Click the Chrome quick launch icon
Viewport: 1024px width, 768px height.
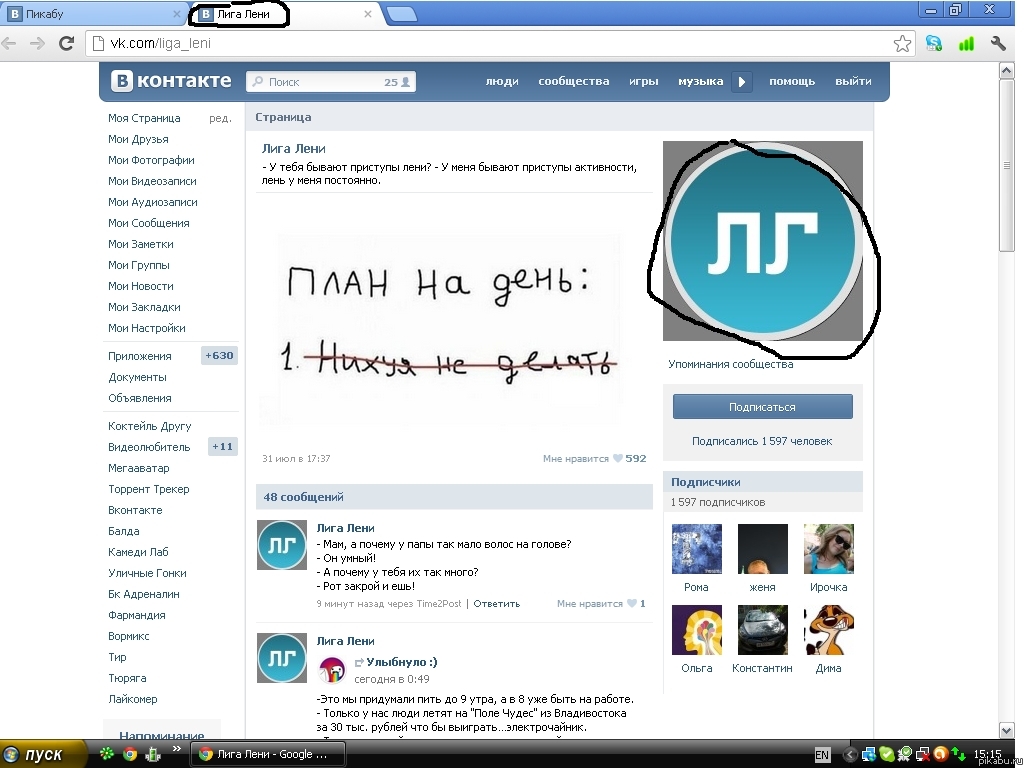(x=130, y=754)
